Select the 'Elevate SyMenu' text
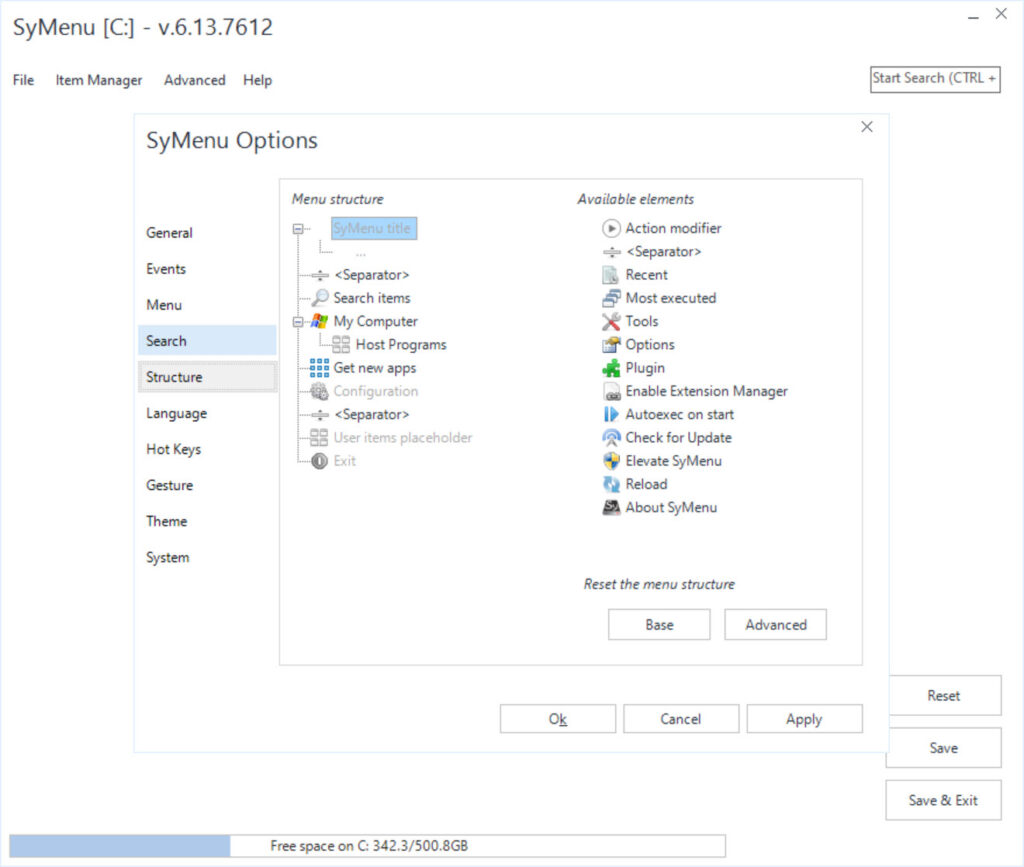 coord(673,461)
